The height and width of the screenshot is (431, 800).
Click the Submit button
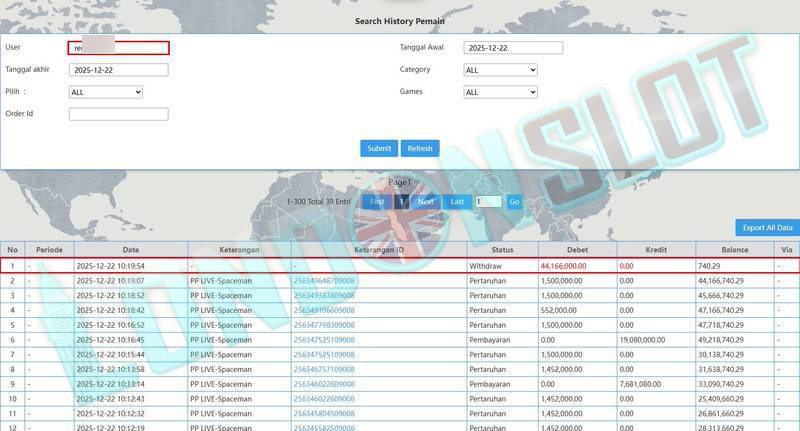[379, 148]
